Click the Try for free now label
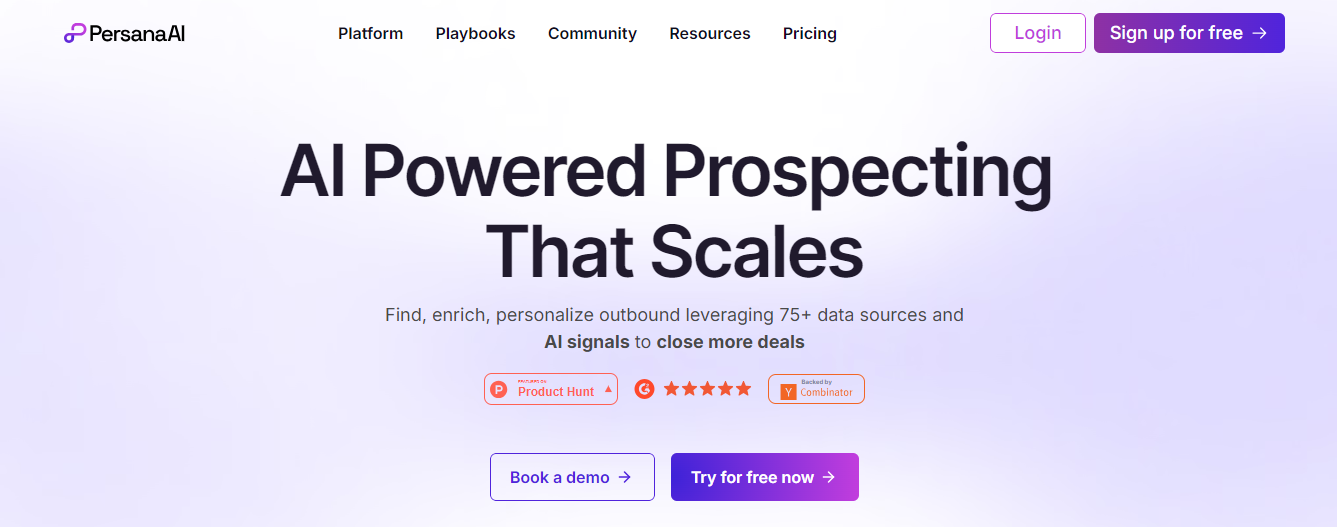This screenshot has height=527, width=1337. point(752,477)
